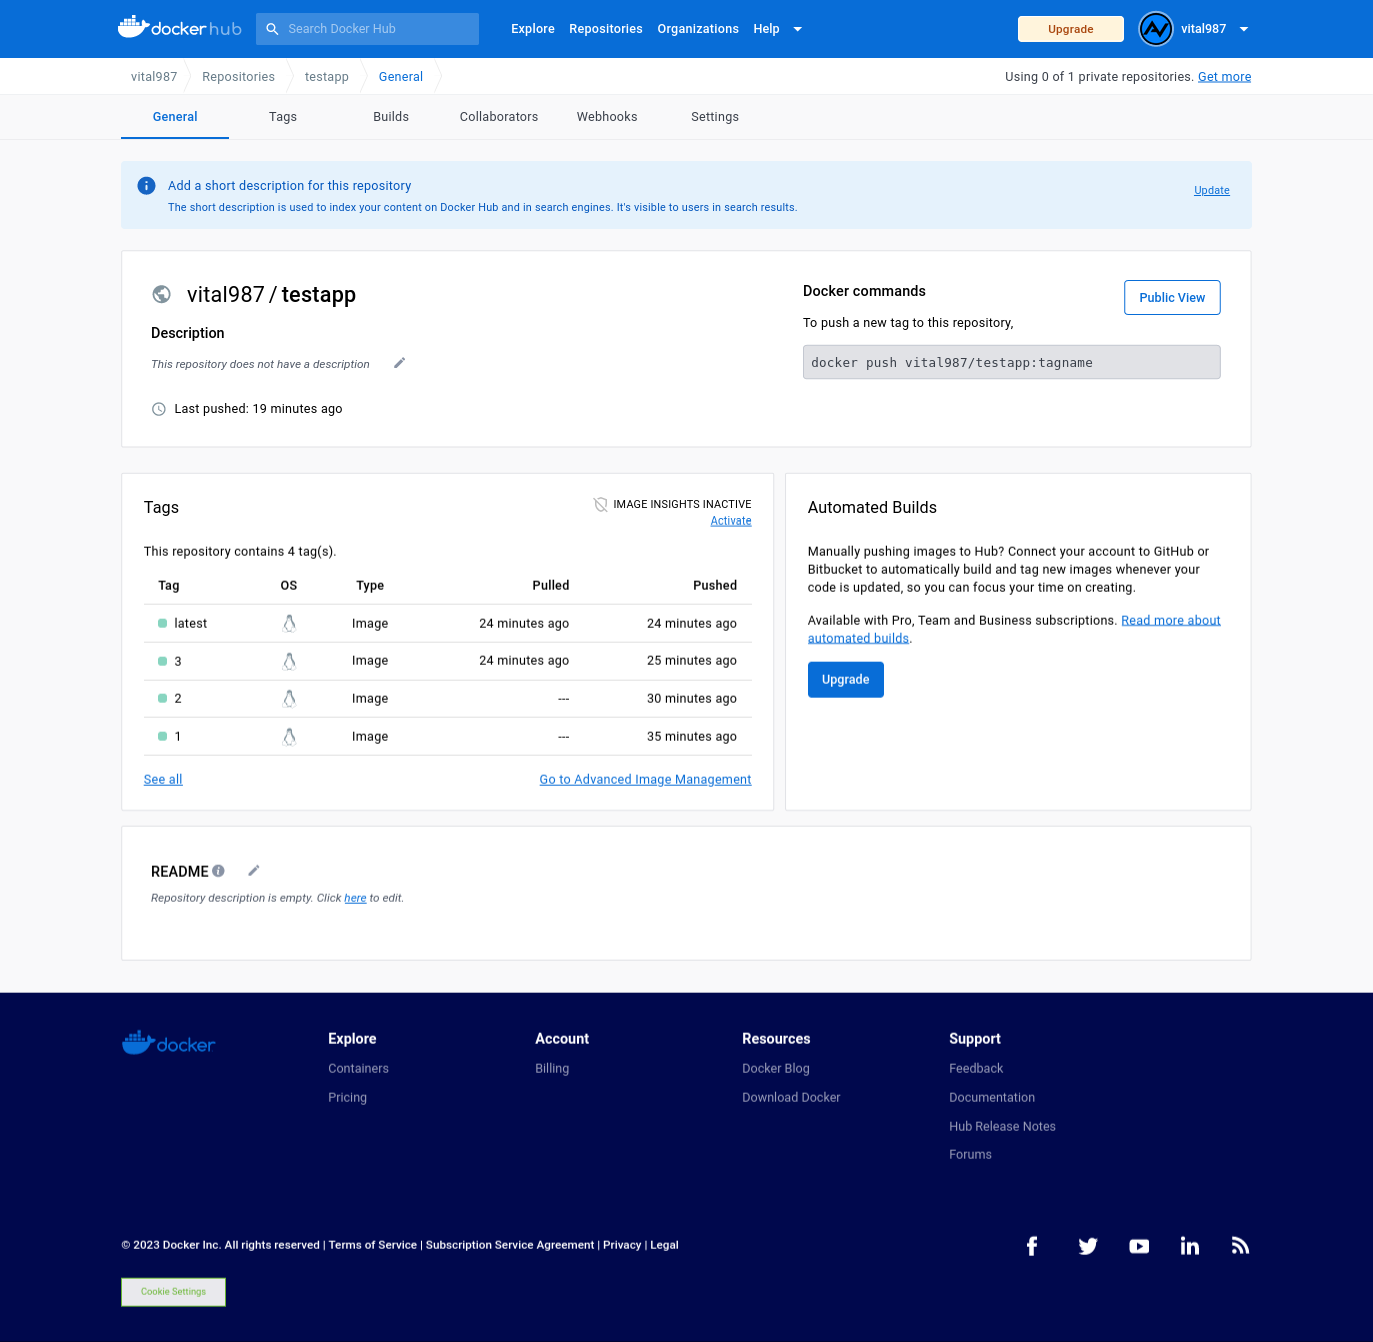Image resolution: width=1373 pixels, height=1342 pixels.
Task: Click the Image Insights shield icon
Action: pyautogui.click(x=601, y=505)
